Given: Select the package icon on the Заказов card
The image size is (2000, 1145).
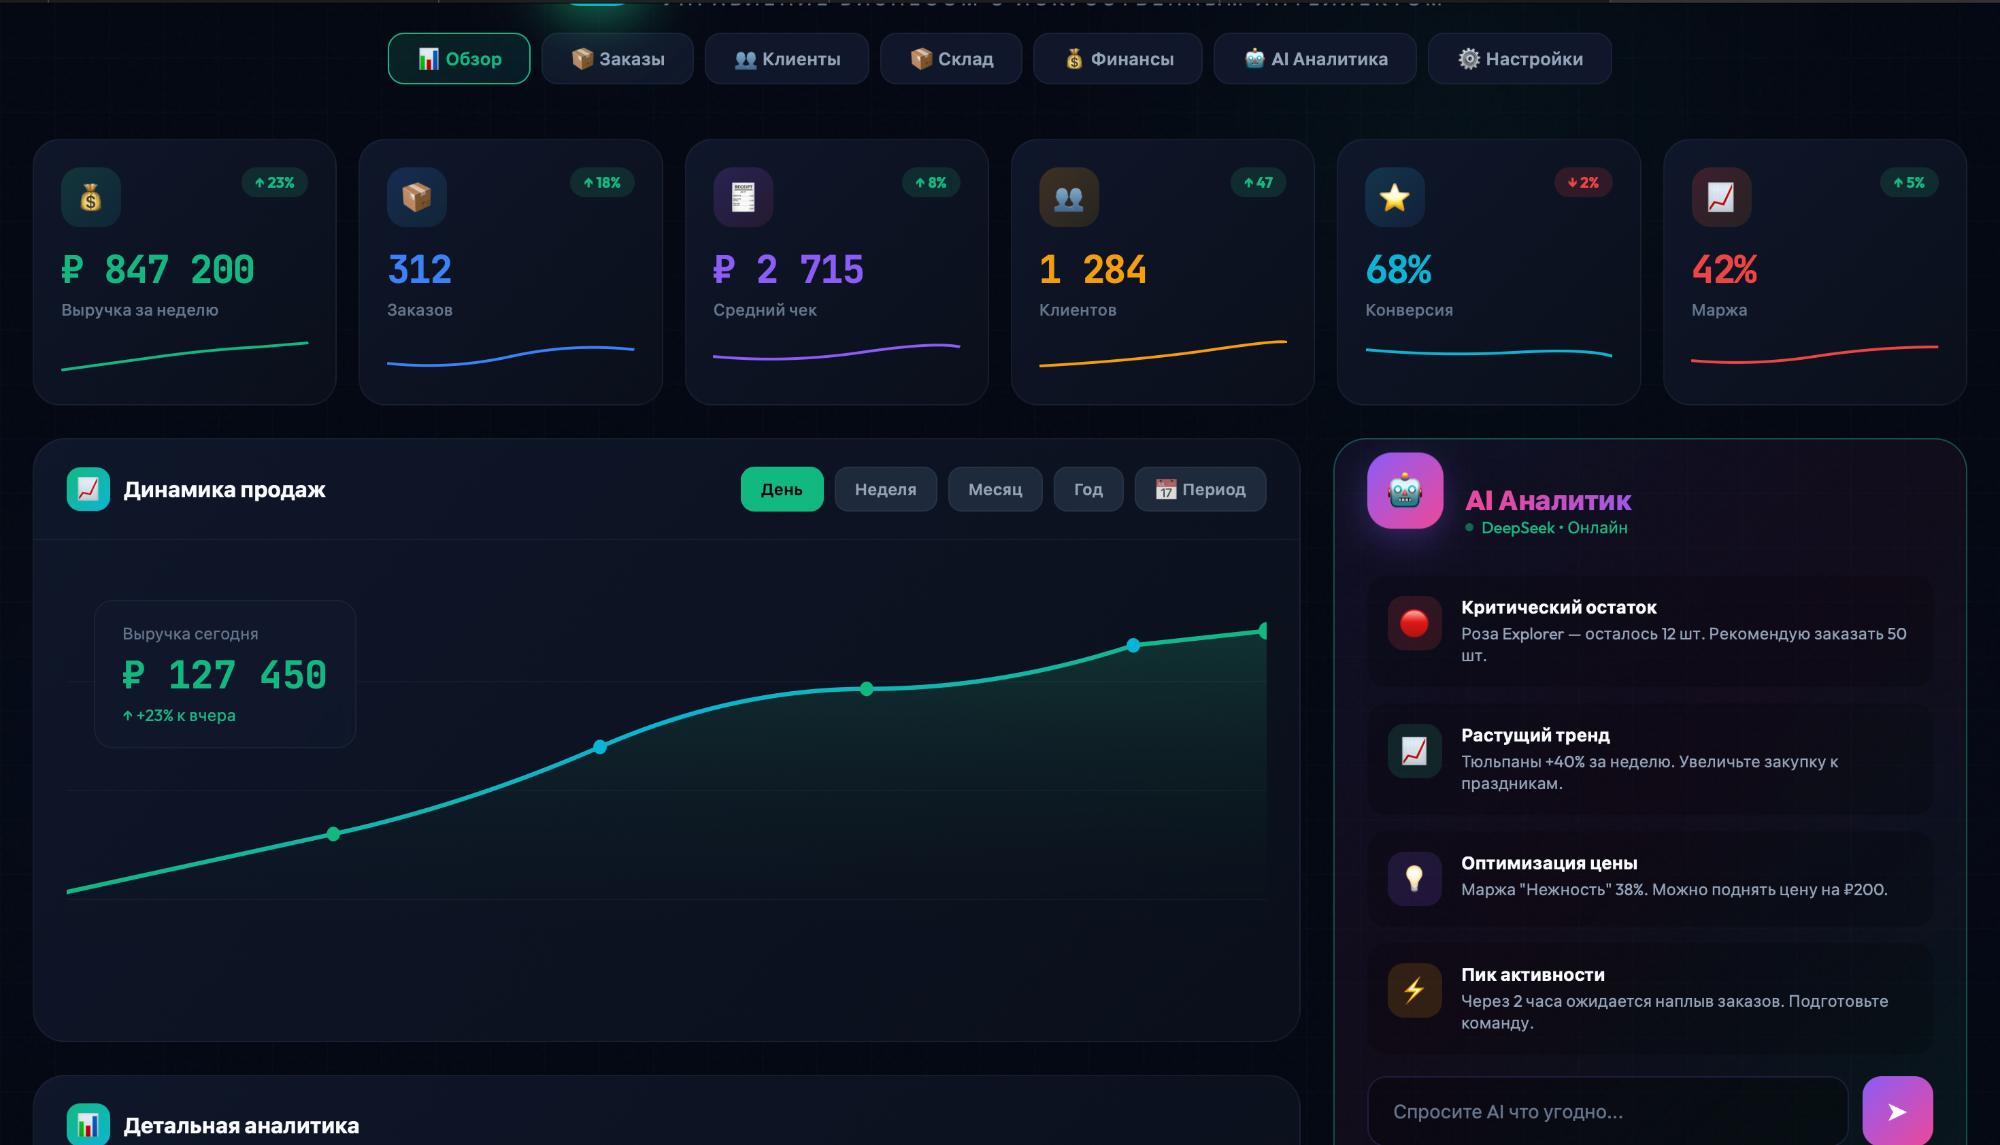Looking at the screenshot, I should click(x=418, y=197).
